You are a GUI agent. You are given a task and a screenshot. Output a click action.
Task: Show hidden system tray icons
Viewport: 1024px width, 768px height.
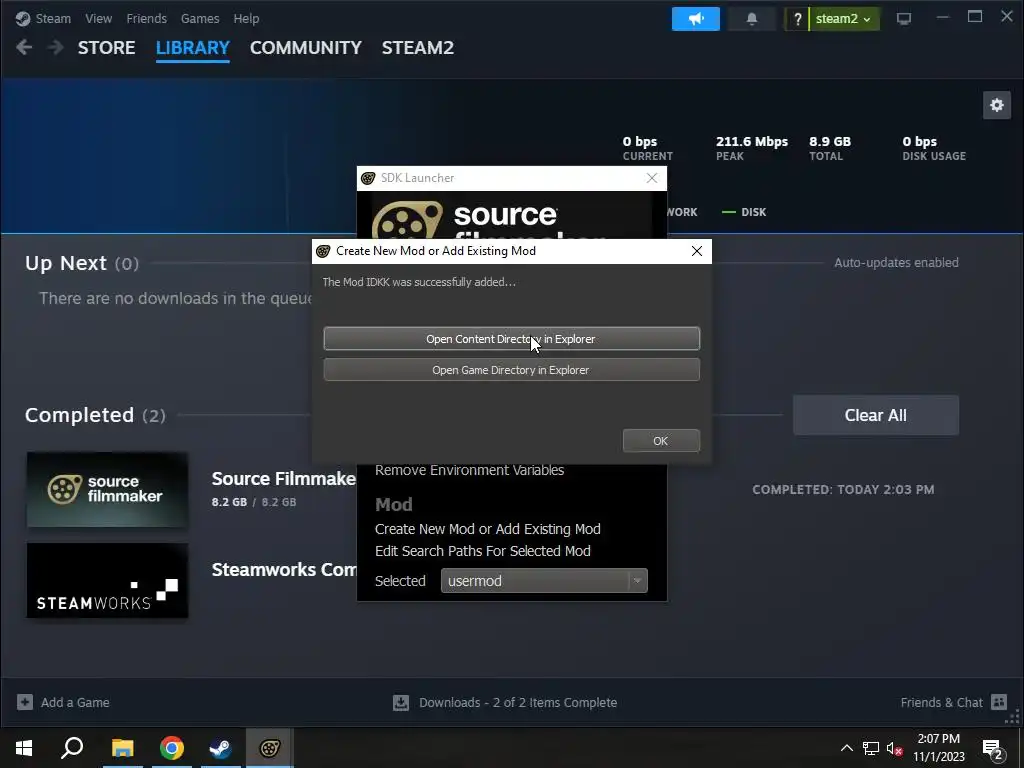click(x=846, y=748)
